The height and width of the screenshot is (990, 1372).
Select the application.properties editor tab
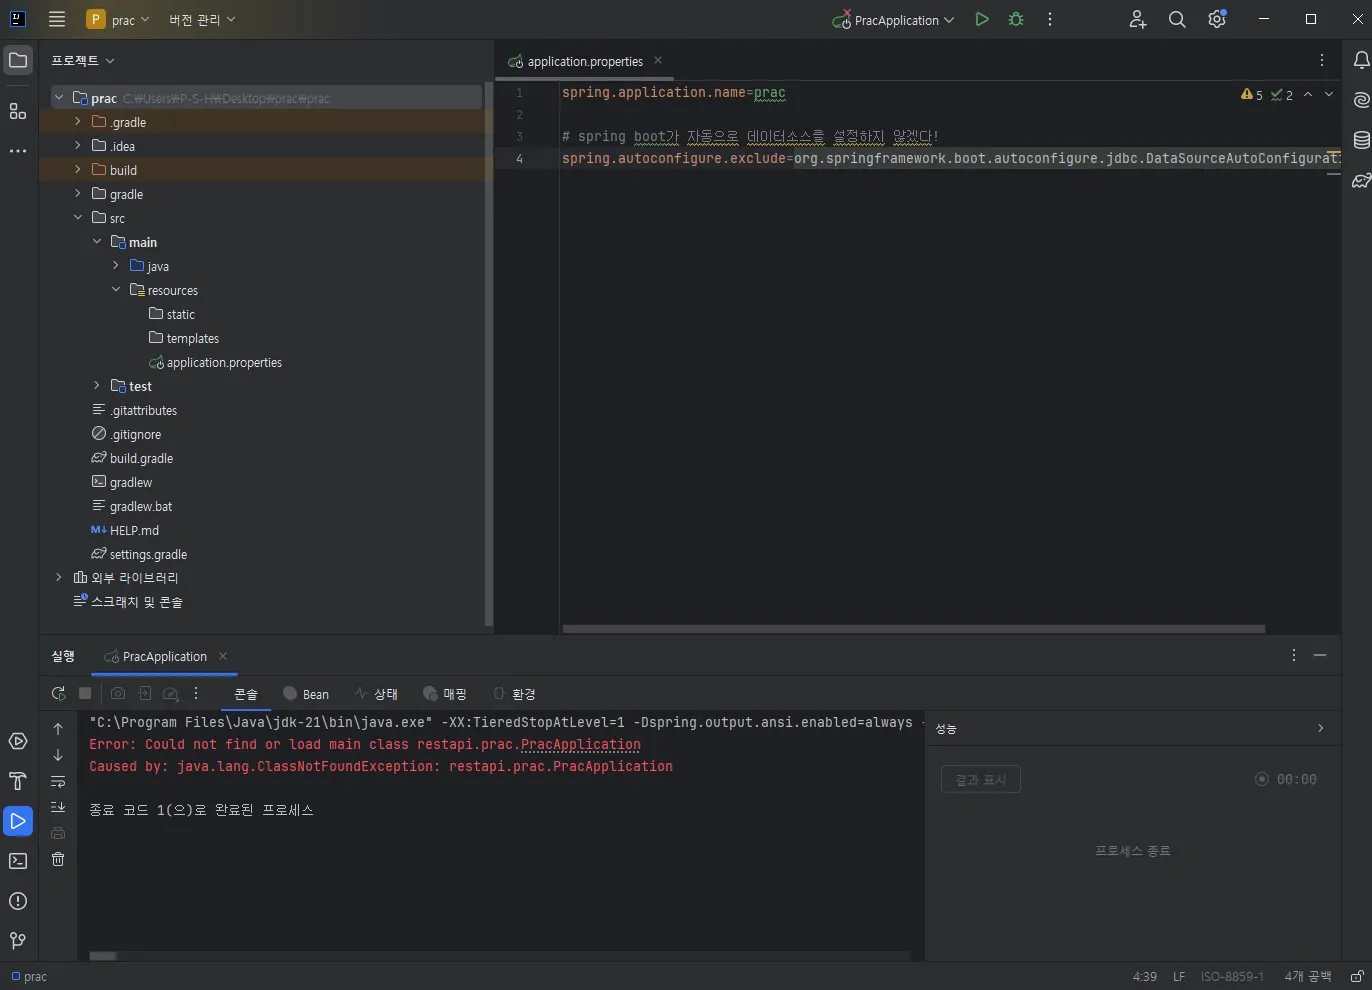[x=585, y=61]
